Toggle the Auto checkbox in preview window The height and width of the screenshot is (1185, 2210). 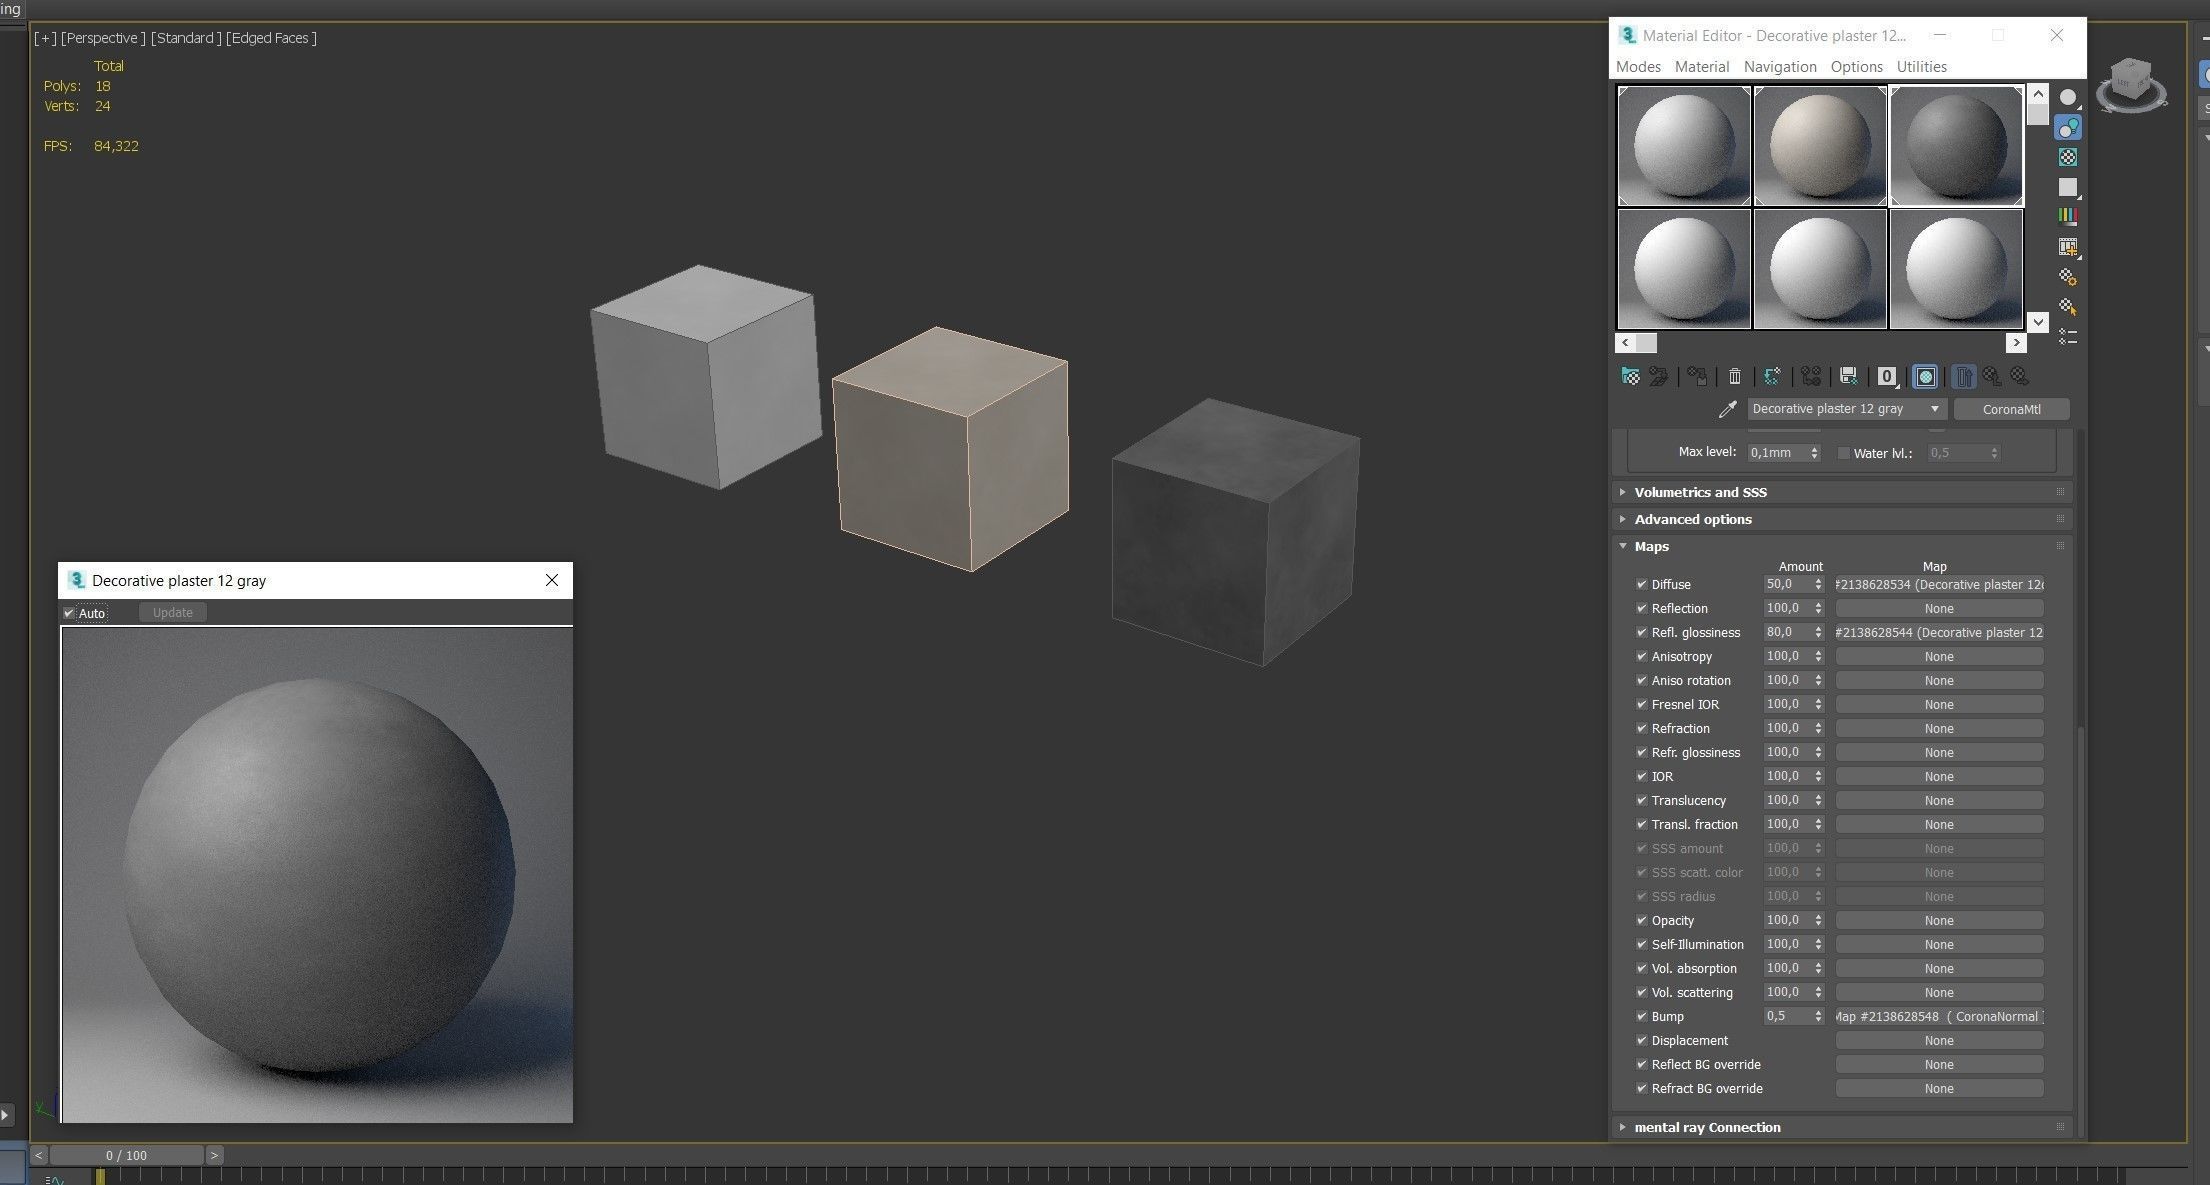click(69, 613)
